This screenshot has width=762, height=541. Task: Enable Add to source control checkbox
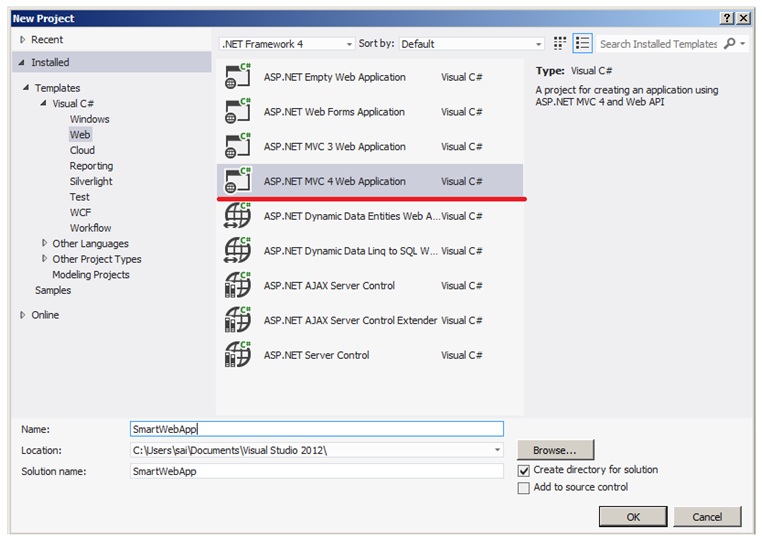(523, 488)
